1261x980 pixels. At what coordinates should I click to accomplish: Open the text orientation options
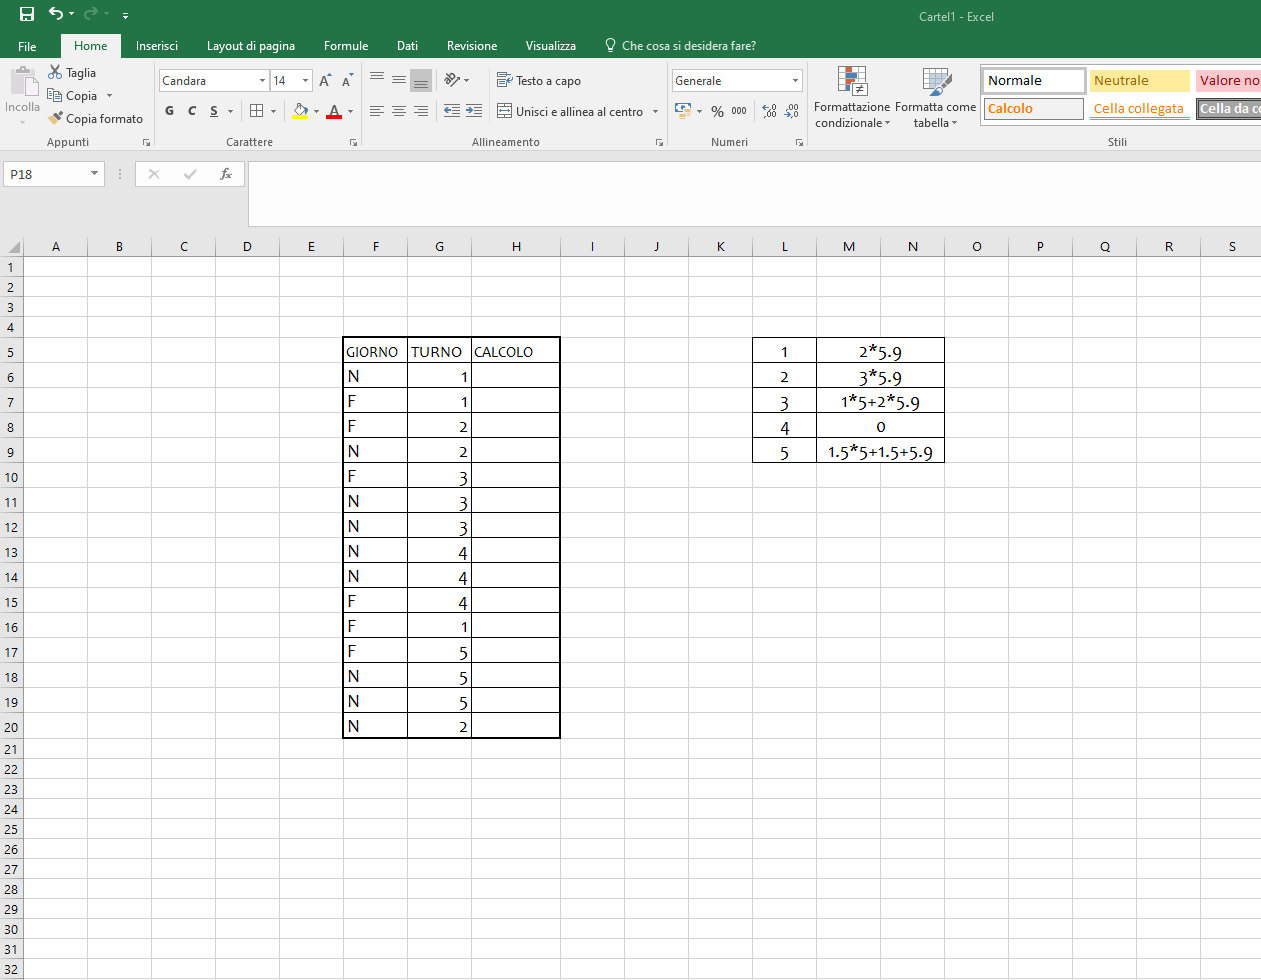pos(456,80)
